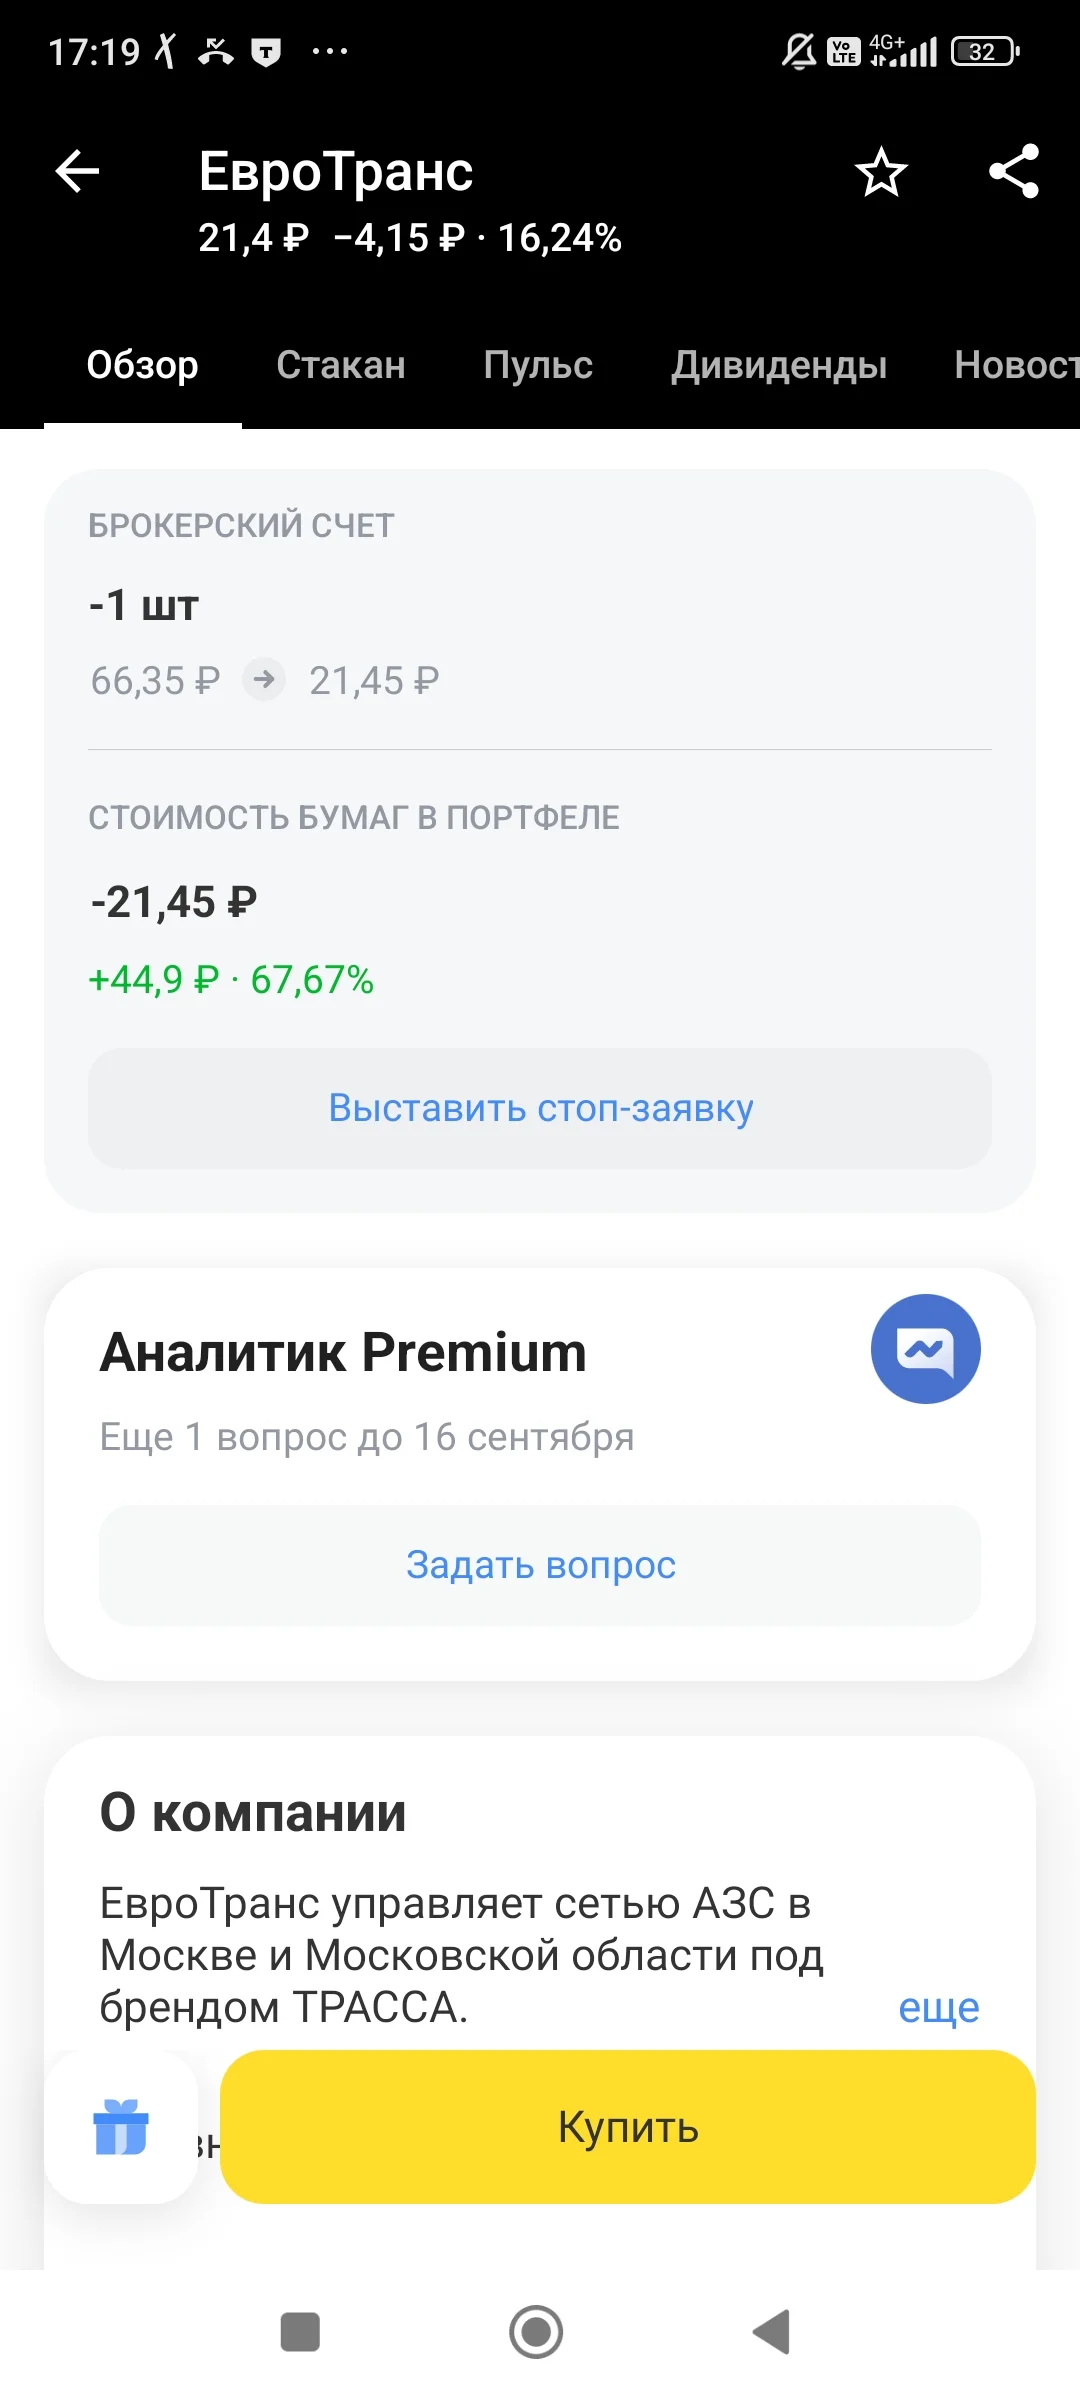
Task: Switch to the Пульс tab
Action: [x=538, y=365]
